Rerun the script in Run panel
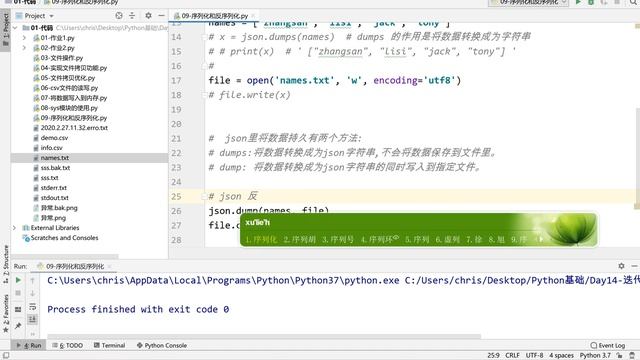The height and width of the screenshot is (360, 640). tap(18, 280)
